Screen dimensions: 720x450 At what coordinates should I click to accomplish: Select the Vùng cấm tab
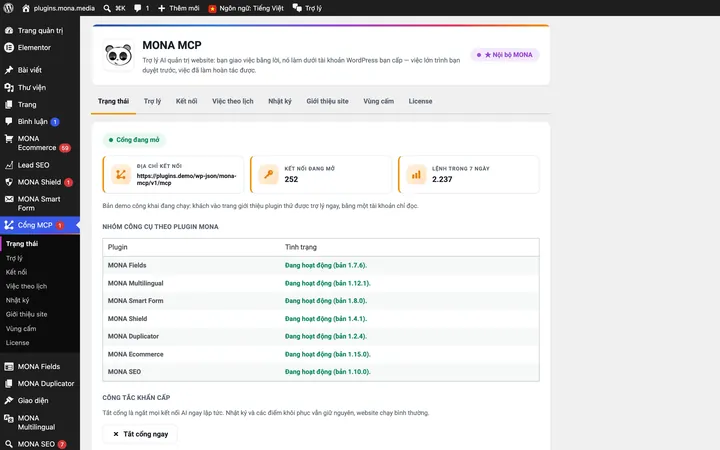pos(378,101)
